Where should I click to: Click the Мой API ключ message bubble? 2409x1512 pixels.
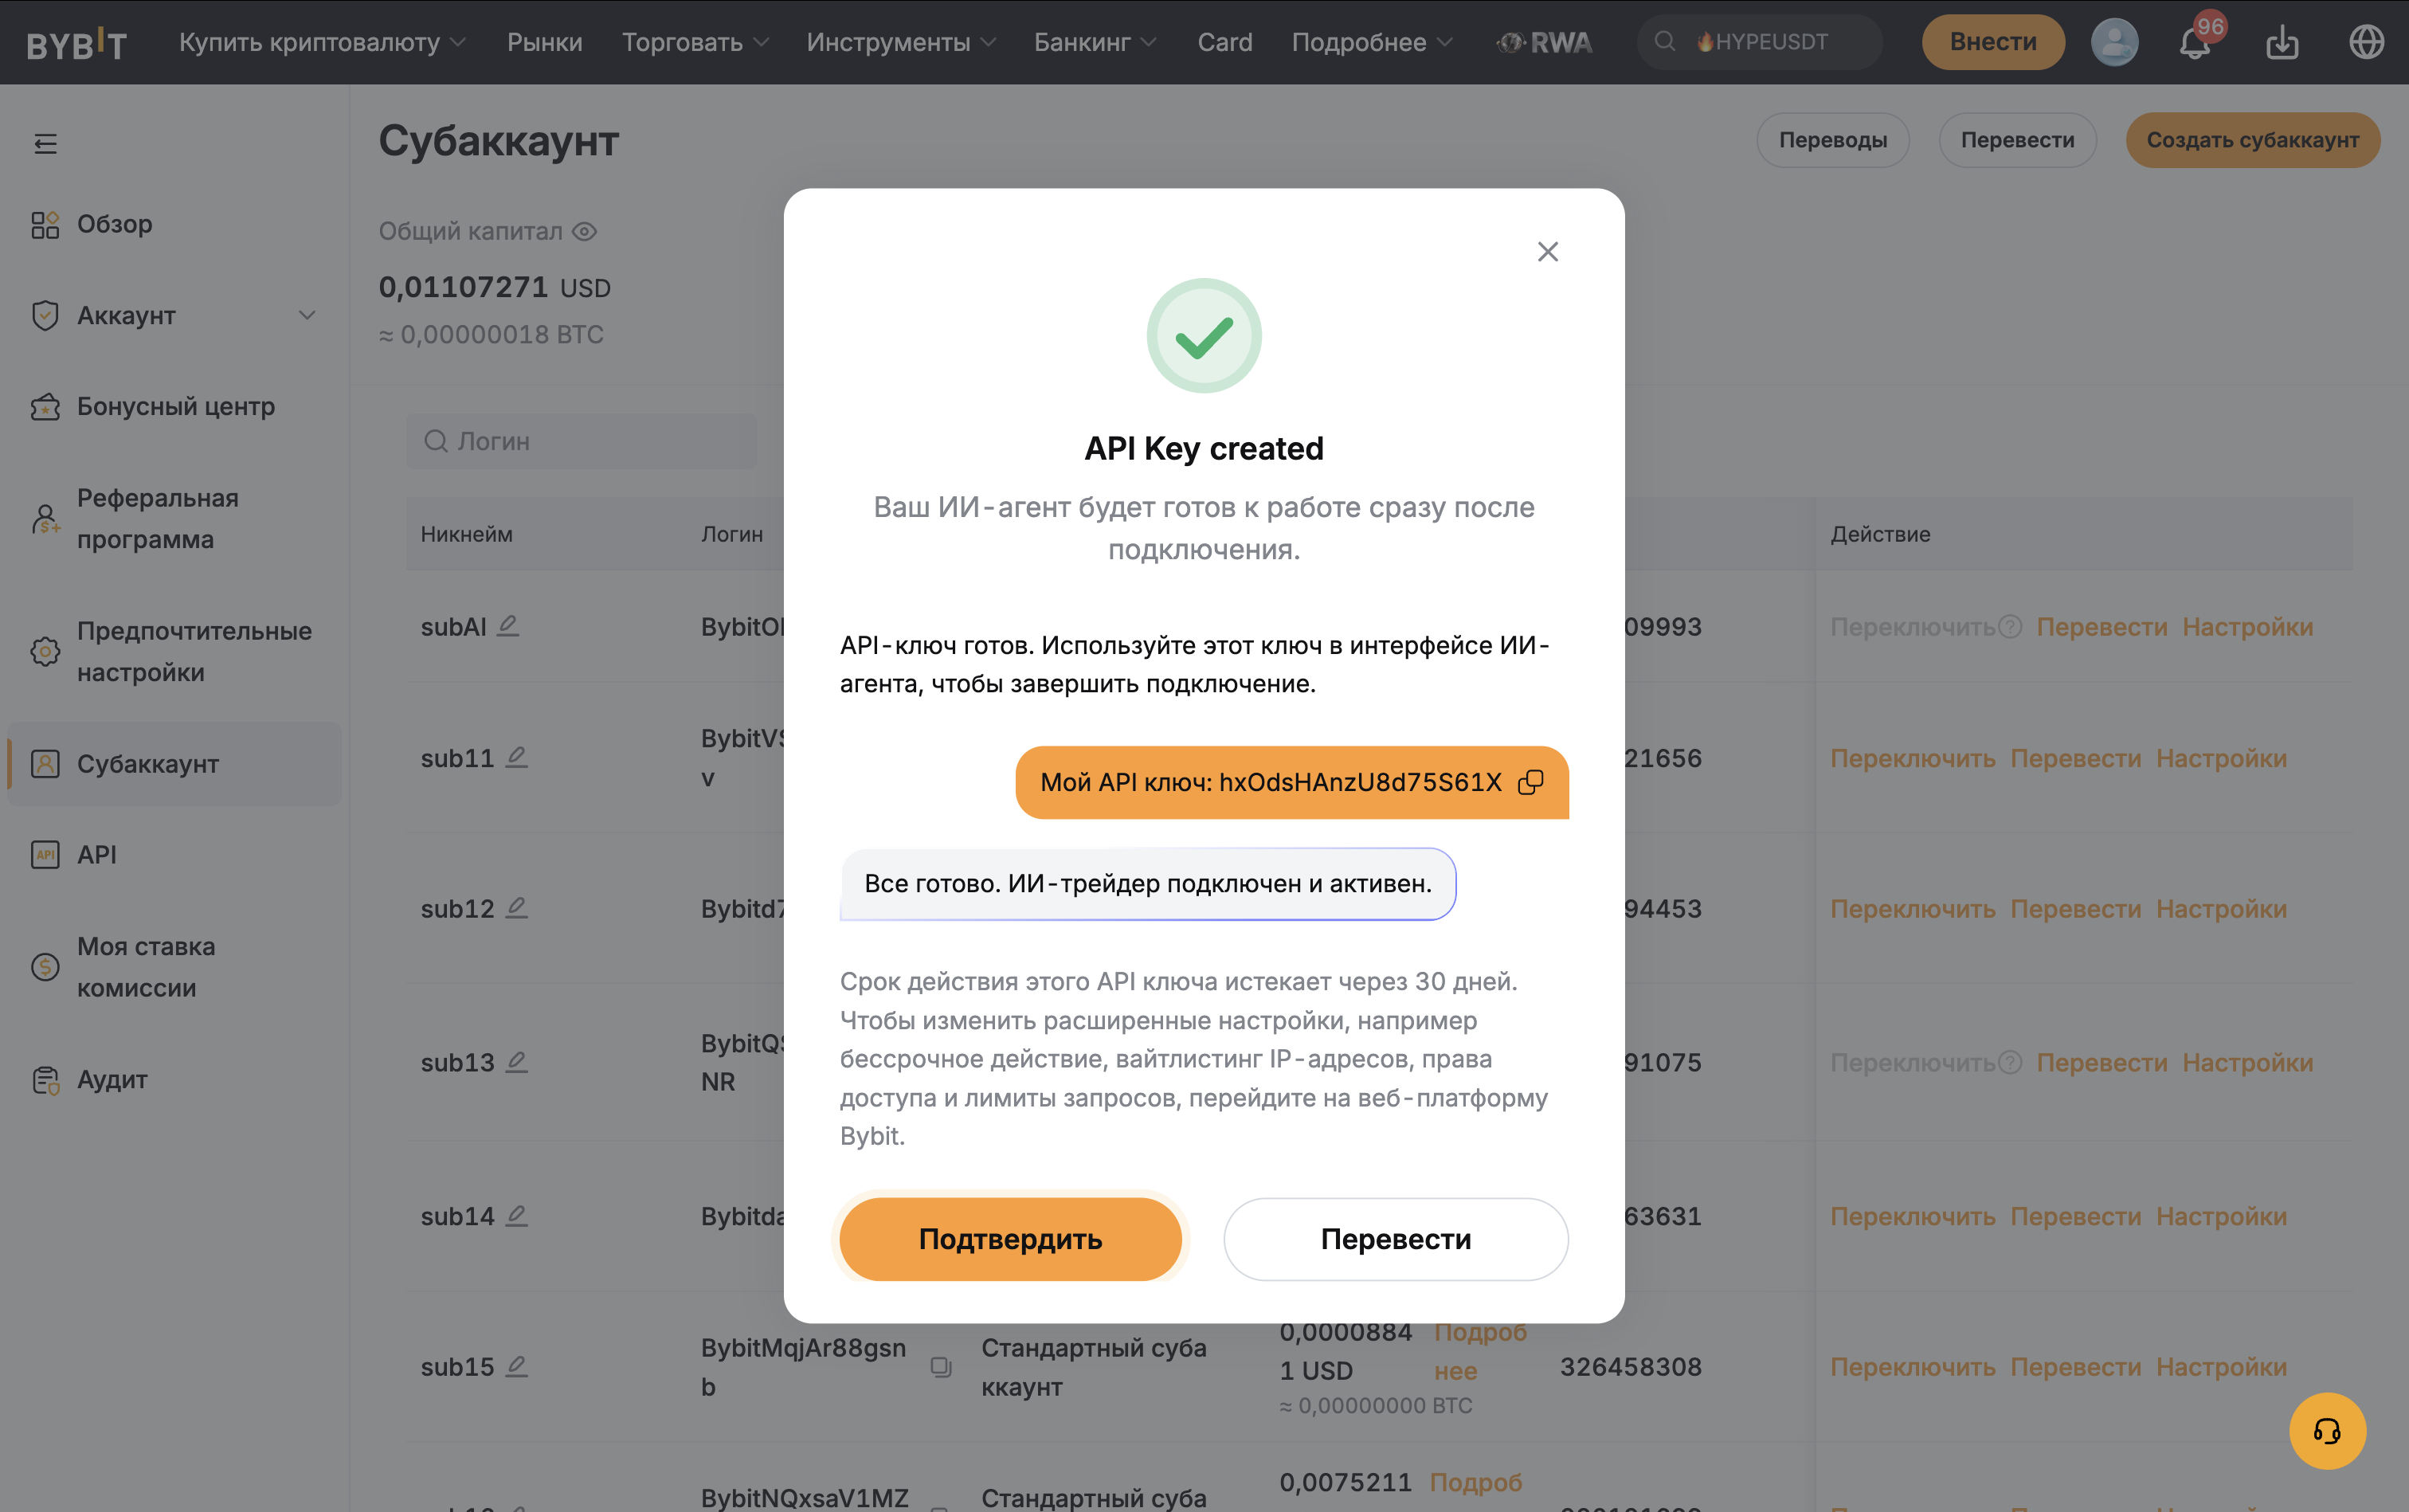click(x=1291, y=782)
